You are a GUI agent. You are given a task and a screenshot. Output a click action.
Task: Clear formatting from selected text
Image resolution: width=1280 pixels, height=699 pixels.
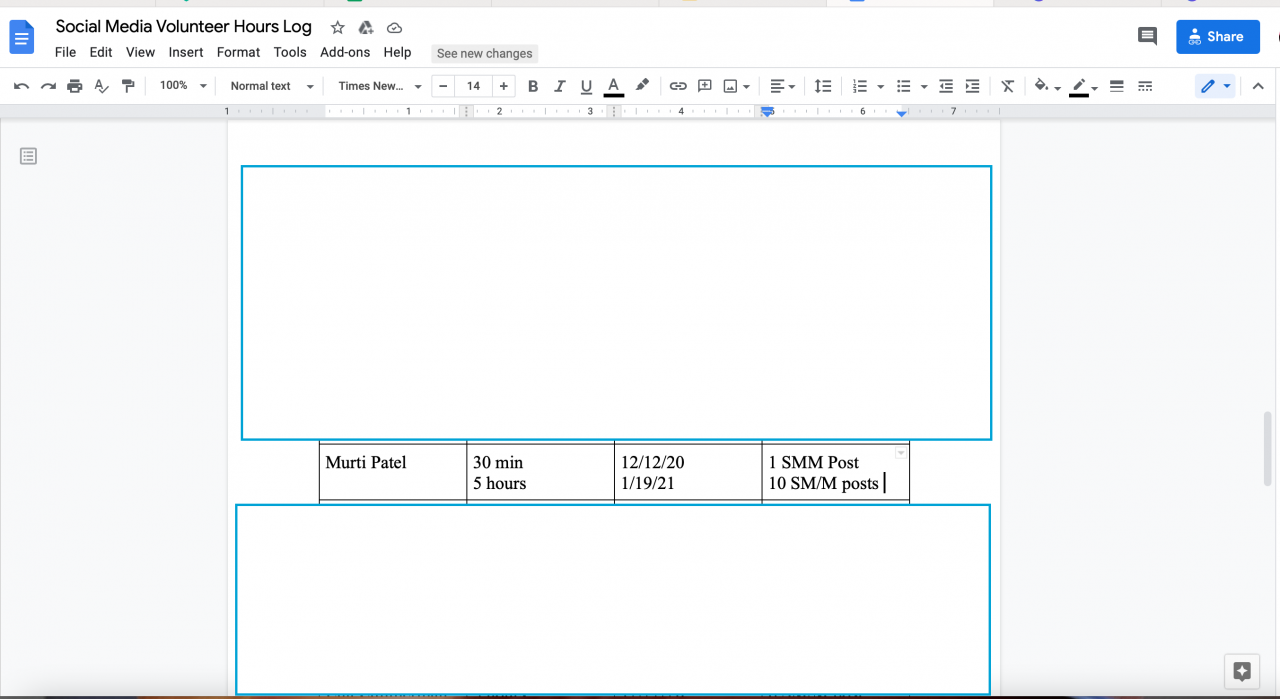click(1008, 86)
